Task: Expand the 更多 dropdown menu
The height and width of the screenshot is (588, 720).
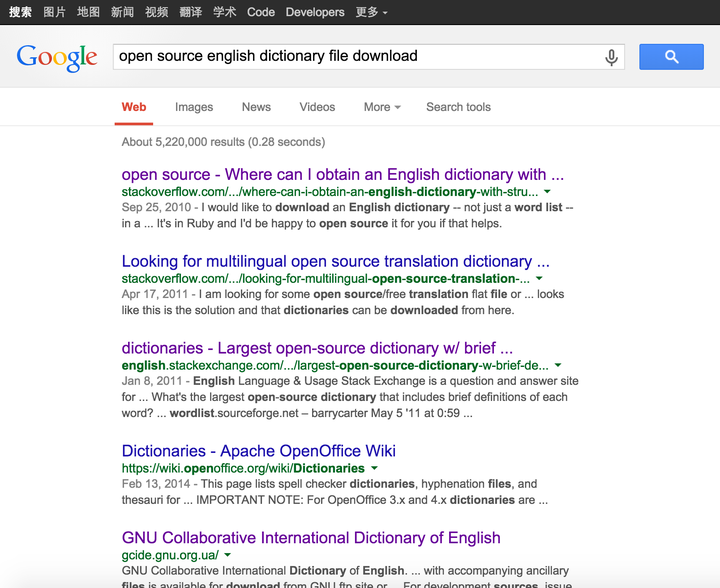Action: (371, 12)
